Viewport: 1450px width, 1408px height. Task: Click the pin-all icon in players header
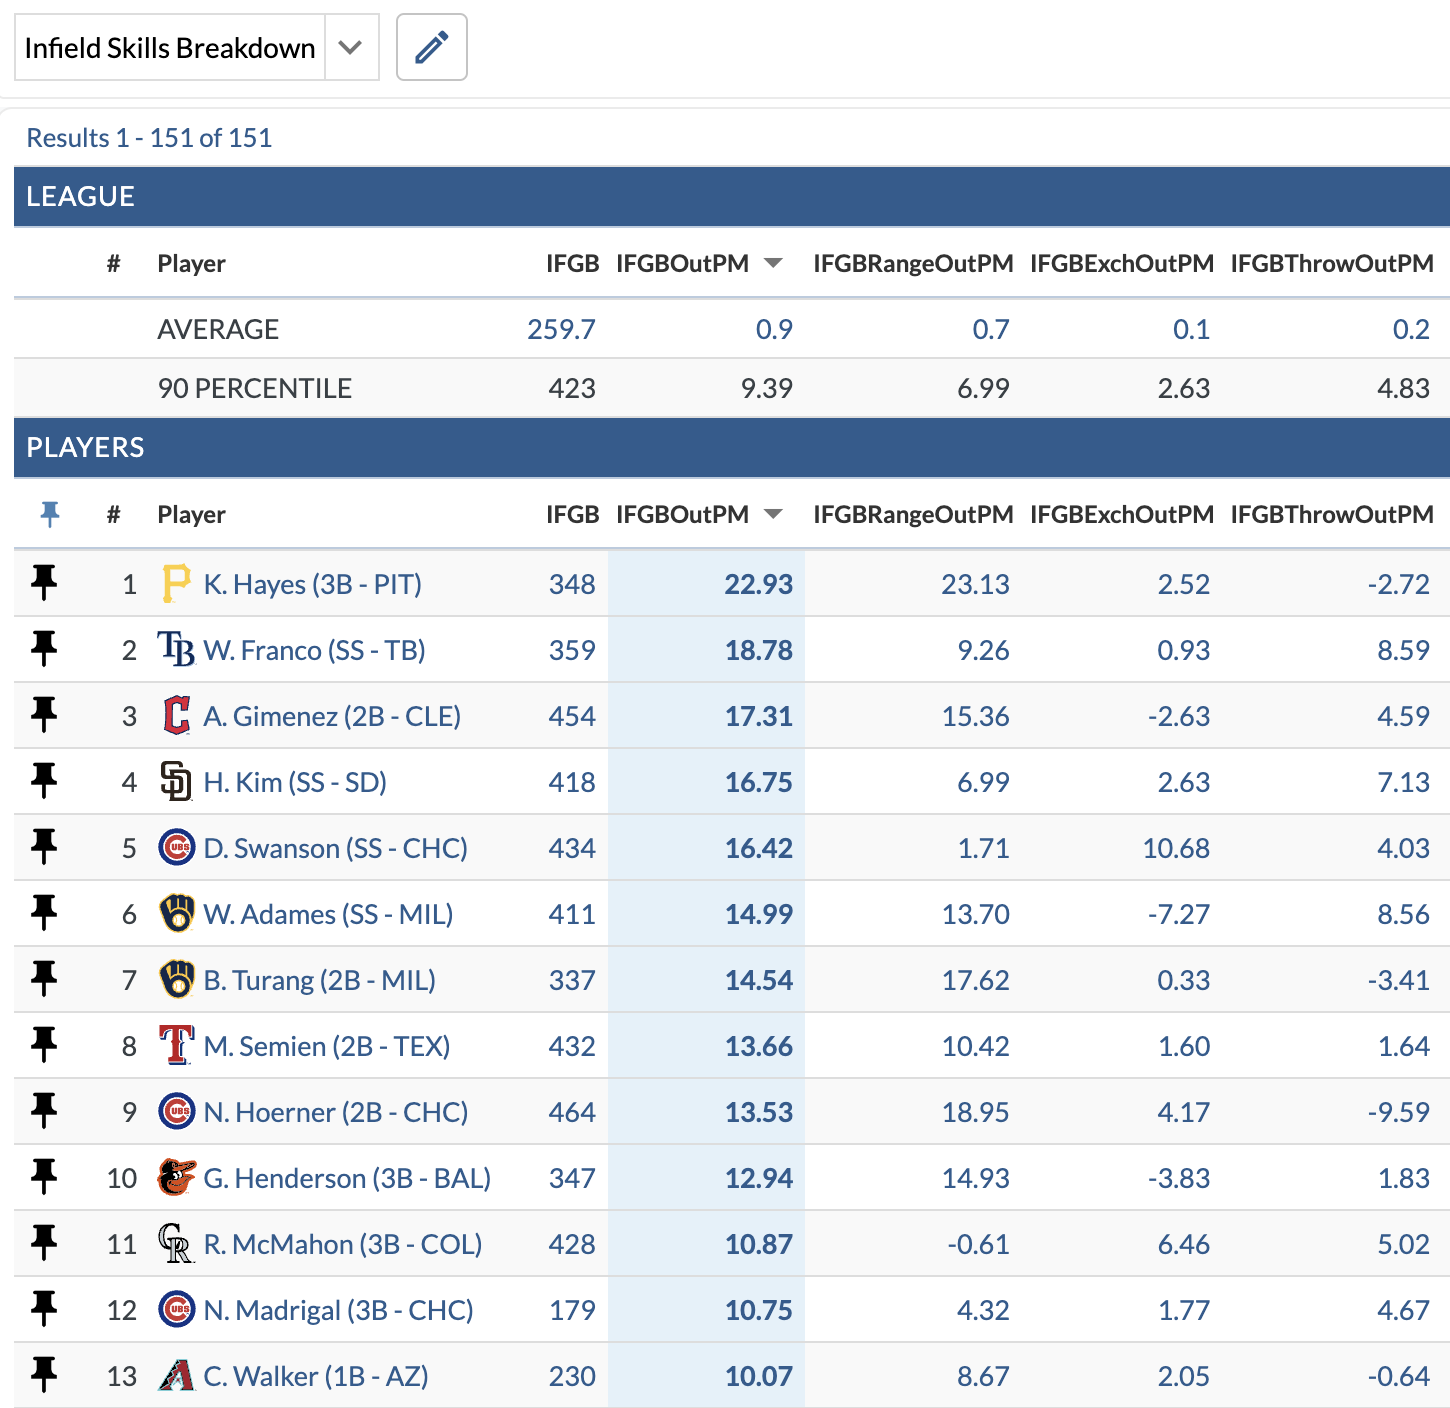coord(49,514)
